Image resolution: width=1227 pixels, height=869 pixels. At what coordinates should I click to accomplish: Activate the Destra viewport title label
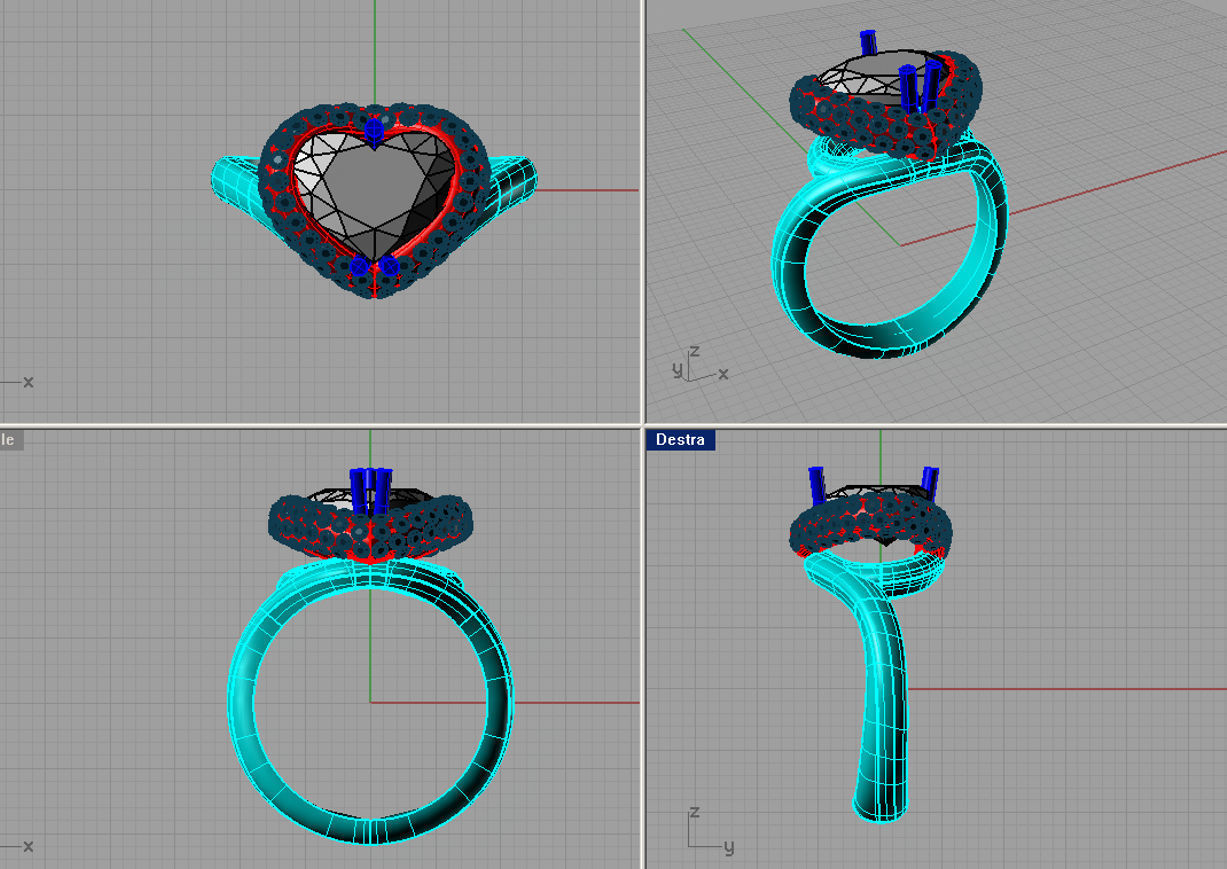680,440
